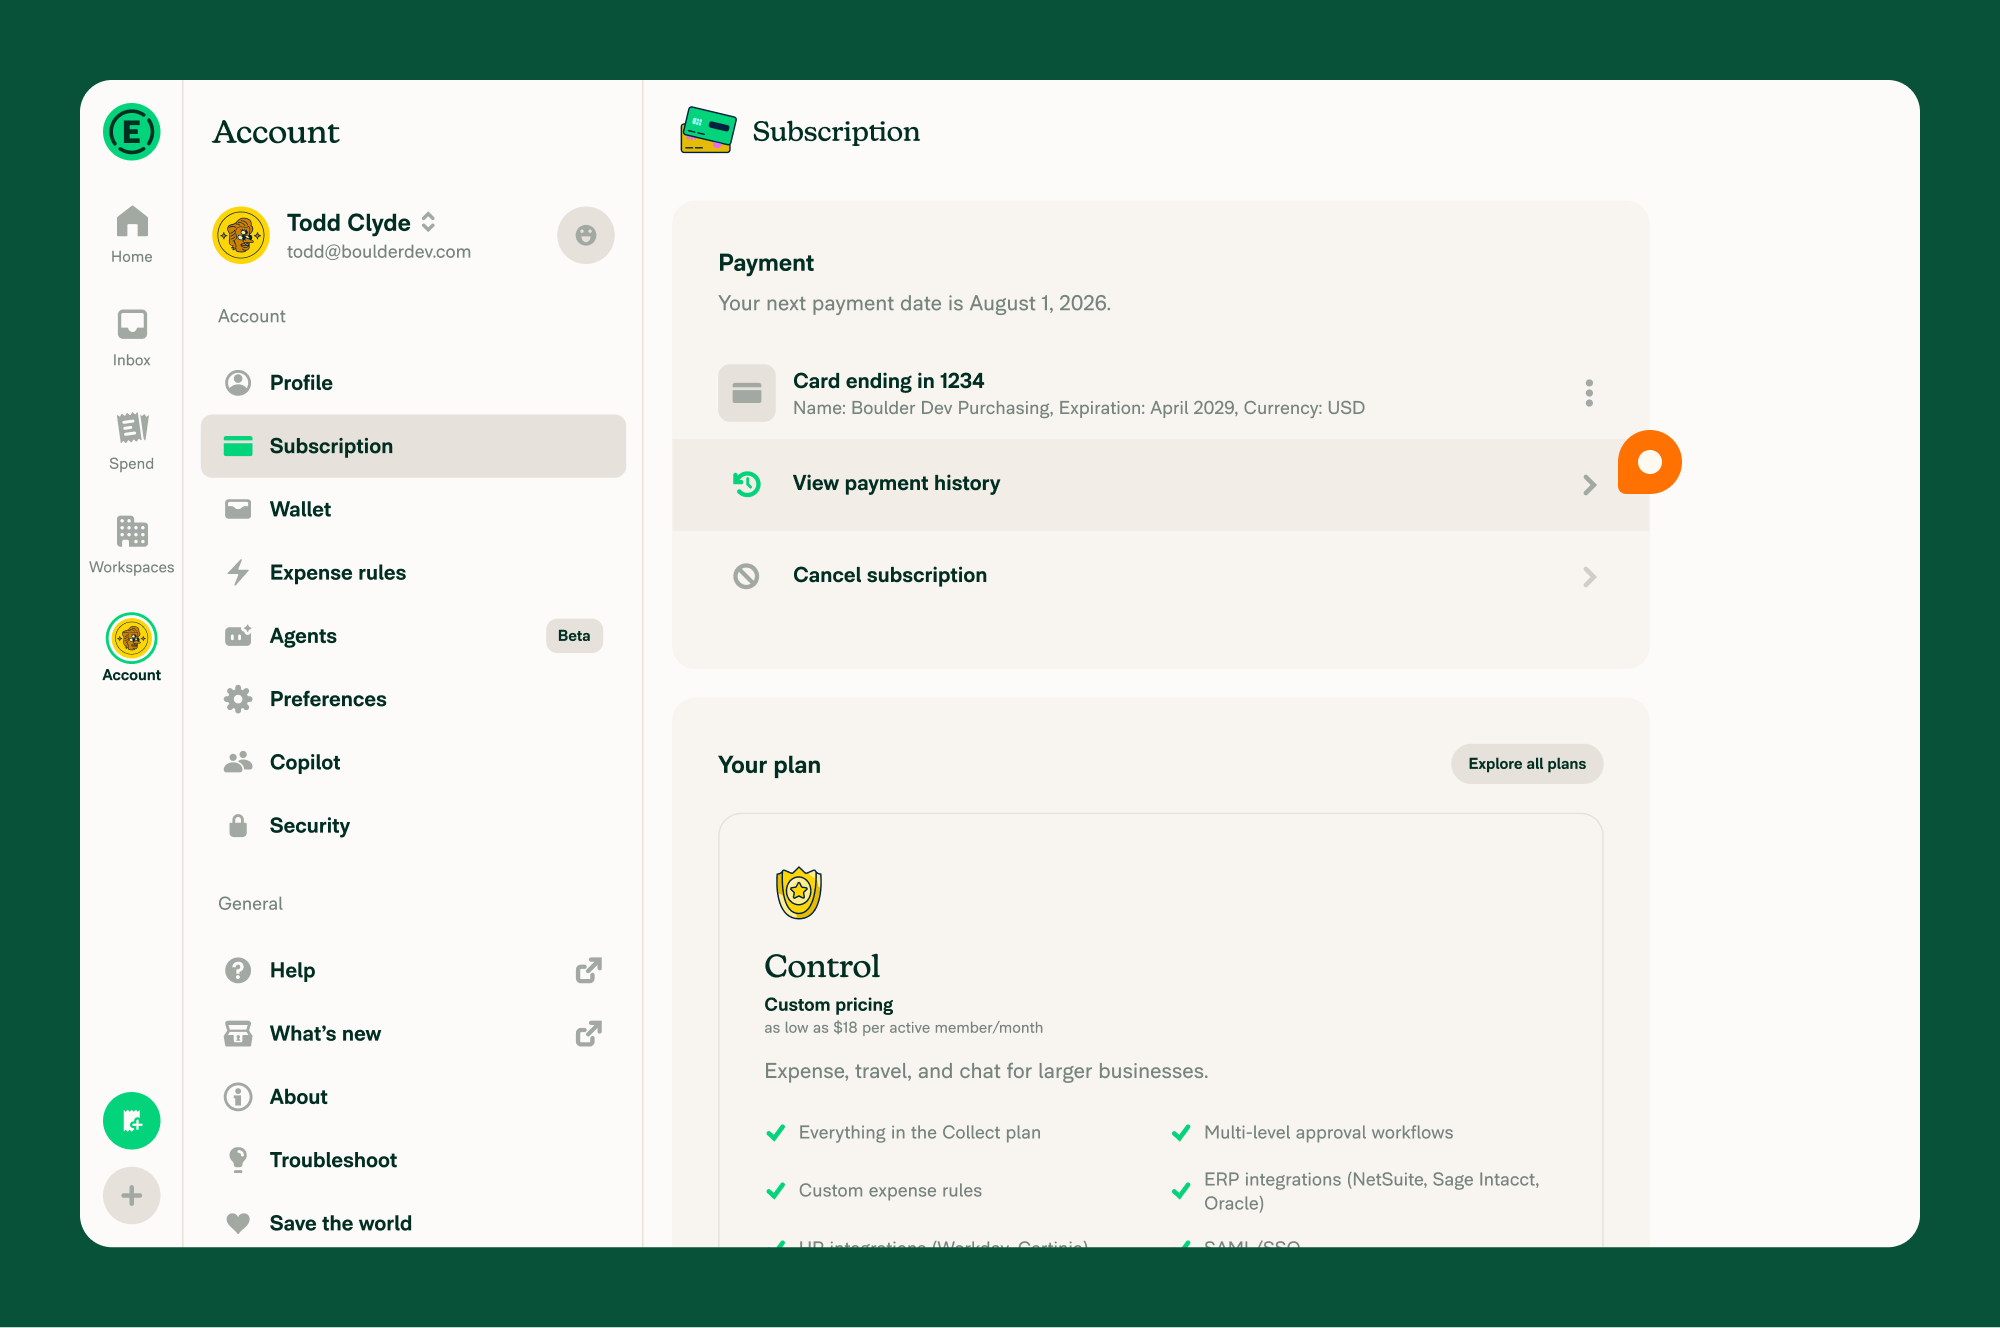Click the chevron on Cancel subscription
This screenshot has width=2000, height=1328.
point(1590,577)
